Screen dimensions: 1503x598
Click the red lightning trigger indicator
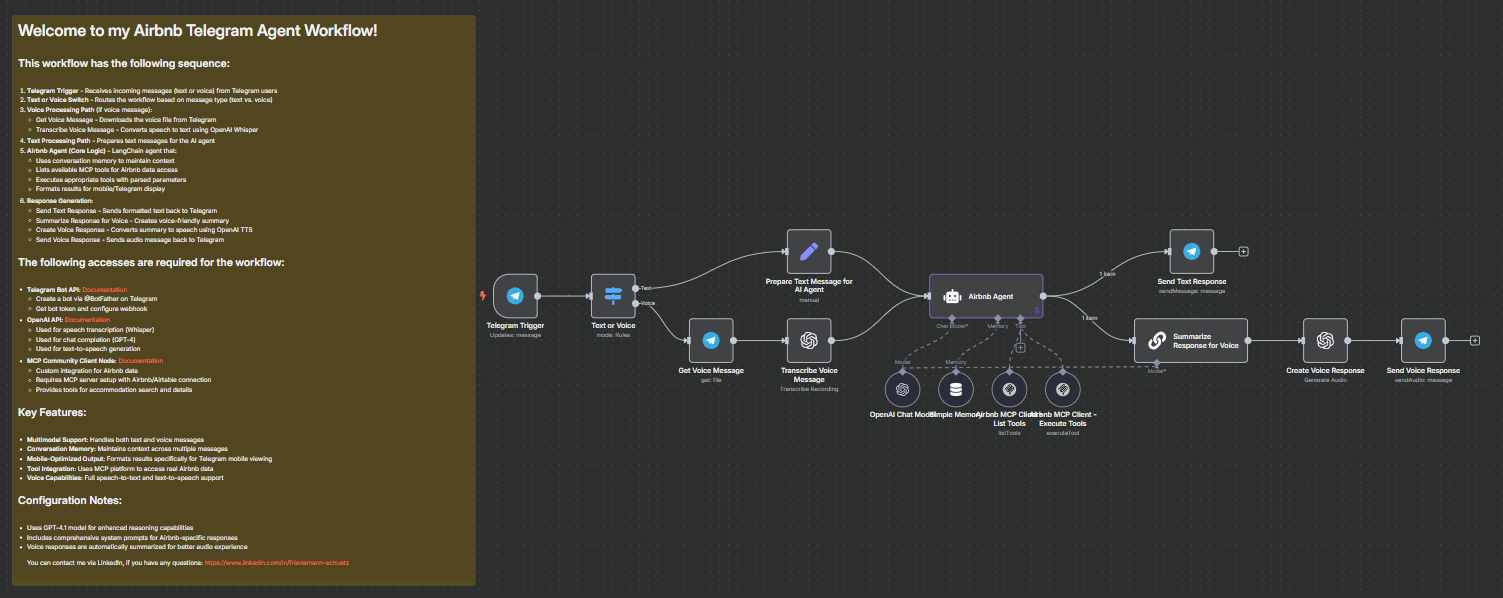point(484,296)
